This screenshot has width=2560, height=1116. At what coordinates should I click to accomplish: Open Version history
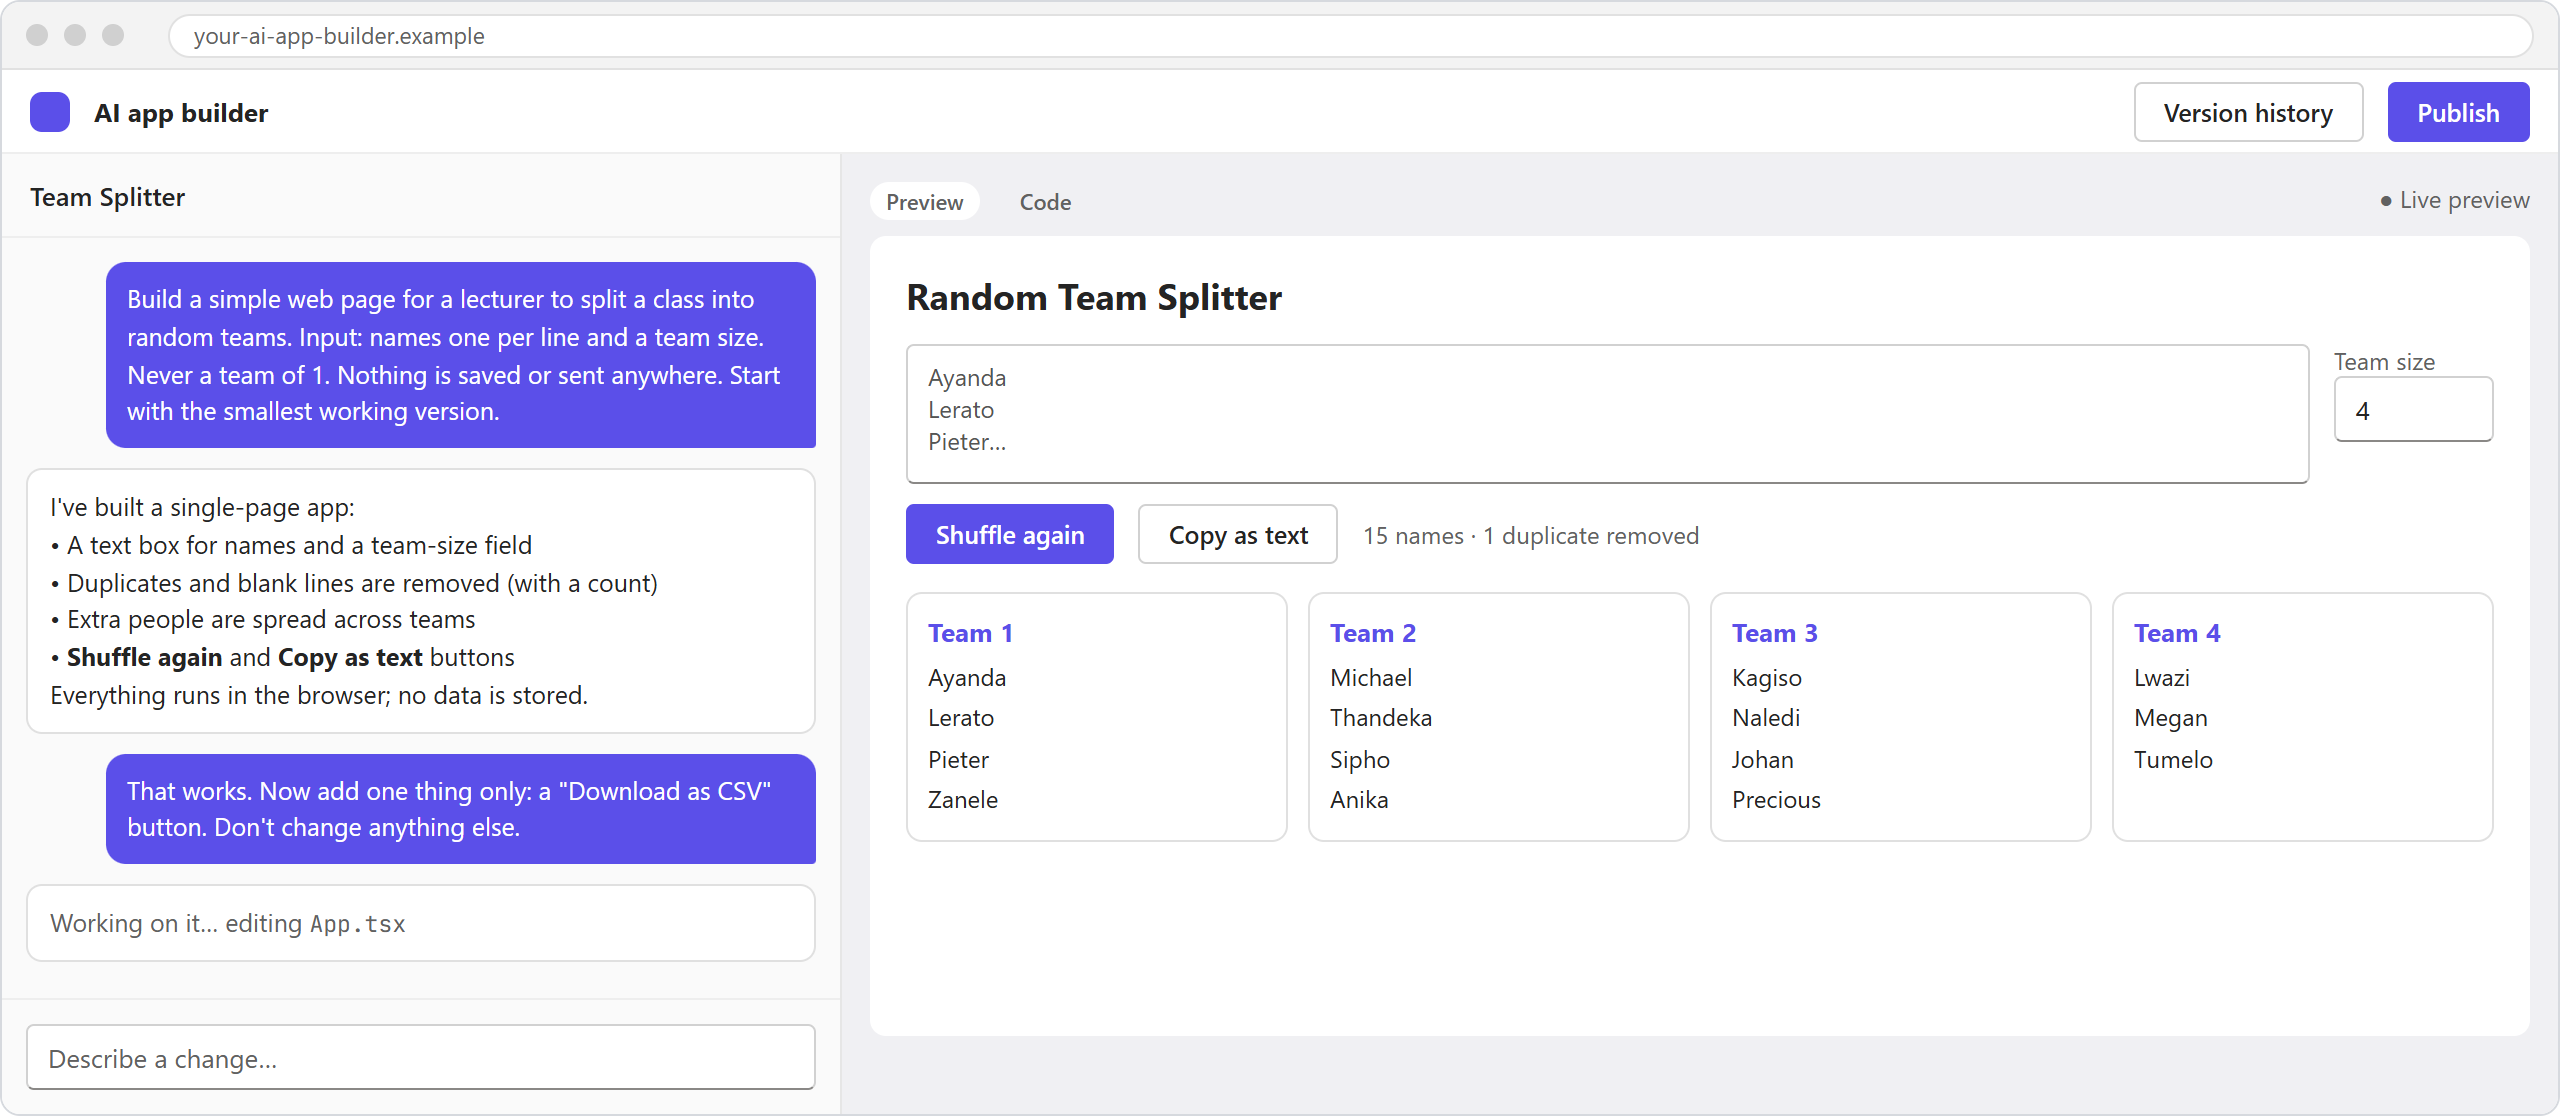click(2248, 112)
